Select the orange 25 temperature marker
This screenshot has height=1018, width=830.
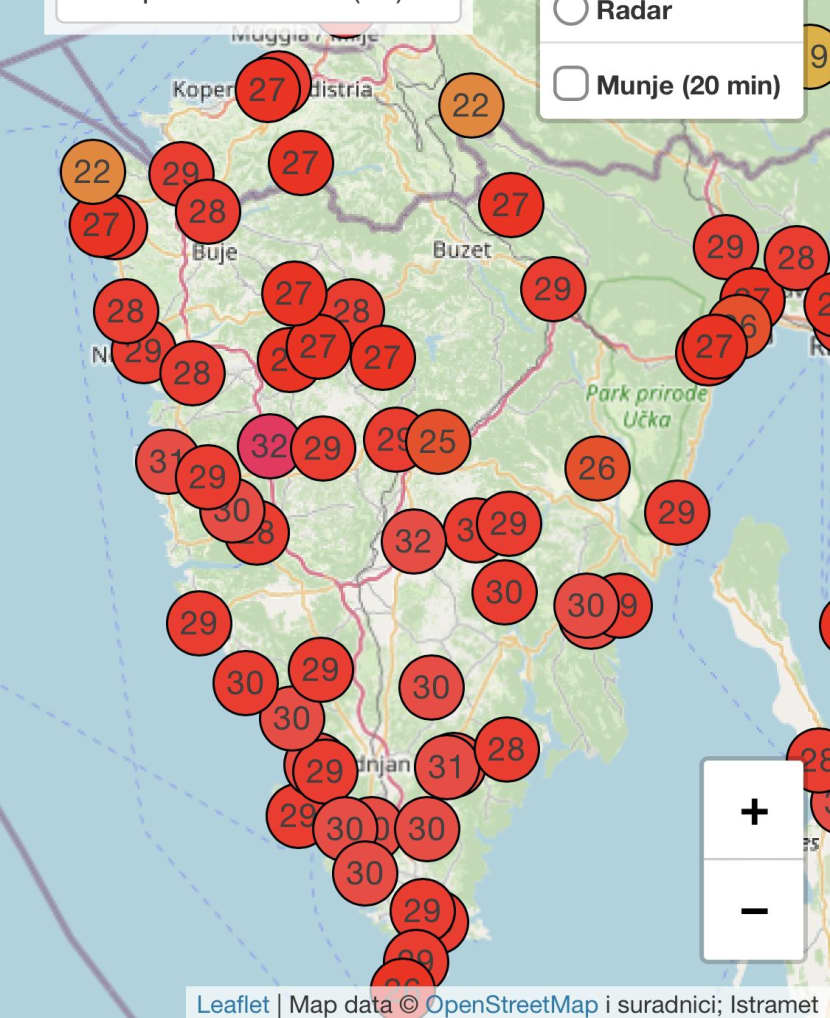pos(438,441)
